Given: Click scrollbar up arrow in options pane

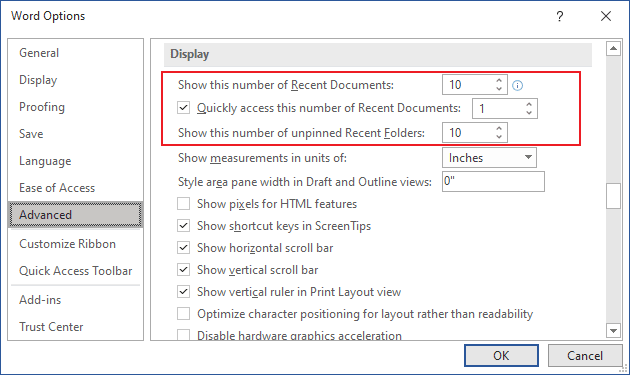Looking at the screenshot, I should tap(613, 49).
